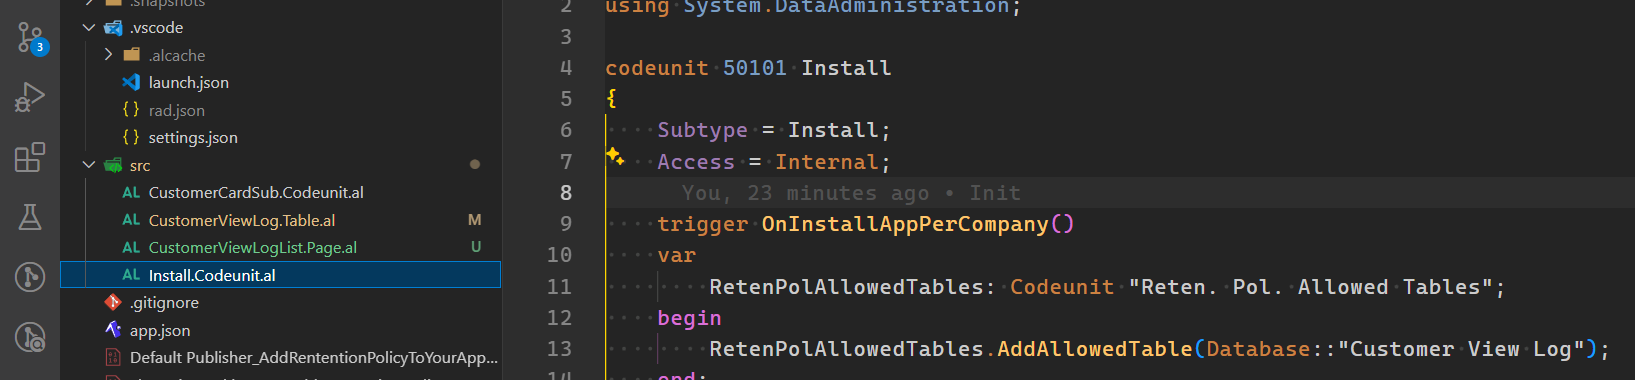Open settings.json in the explorer

click(x=193, y=137)
